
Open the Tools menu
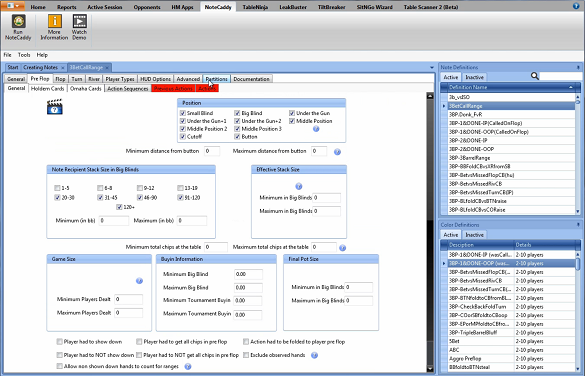(24, 55)
